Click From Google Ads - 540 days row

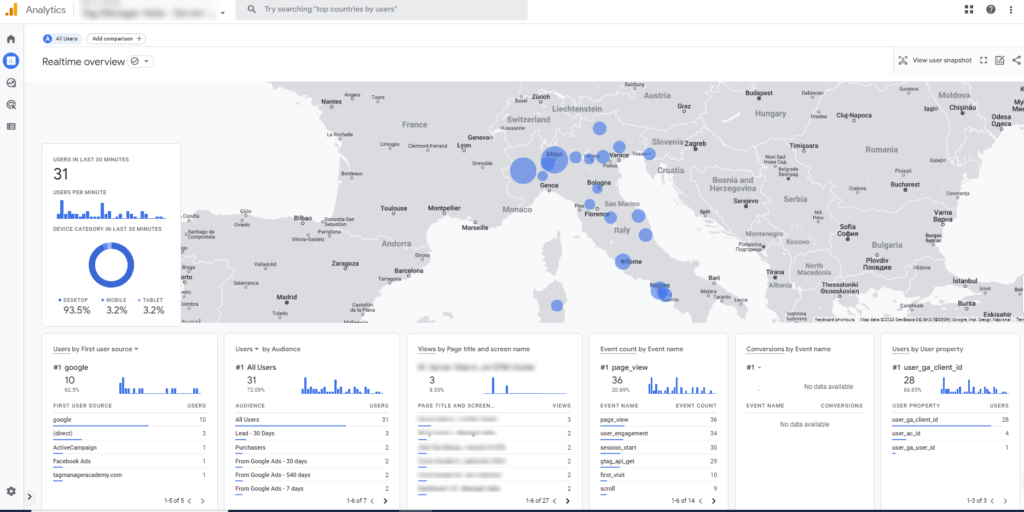312,475
